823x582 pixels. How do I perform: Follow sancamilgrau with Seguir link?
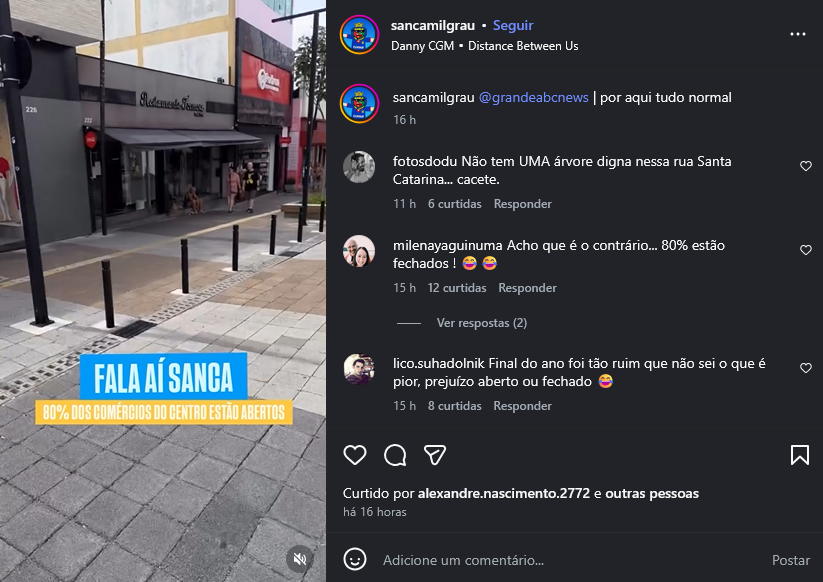tap(513, 25)
